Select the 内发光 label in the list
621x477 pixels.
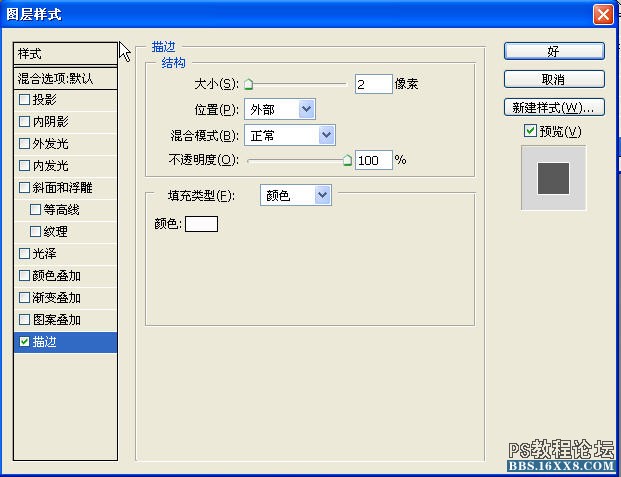click(x=50, y=166)
